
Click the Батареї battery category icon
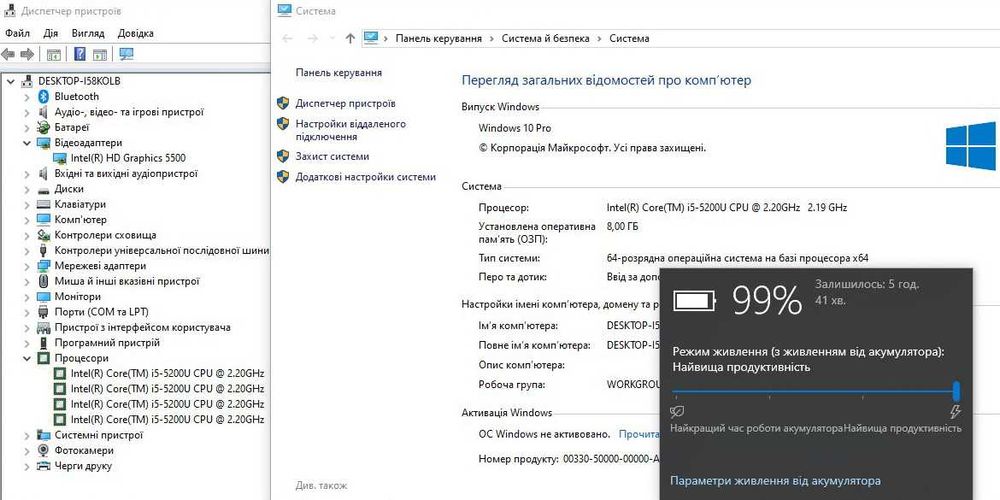[43, 127]
